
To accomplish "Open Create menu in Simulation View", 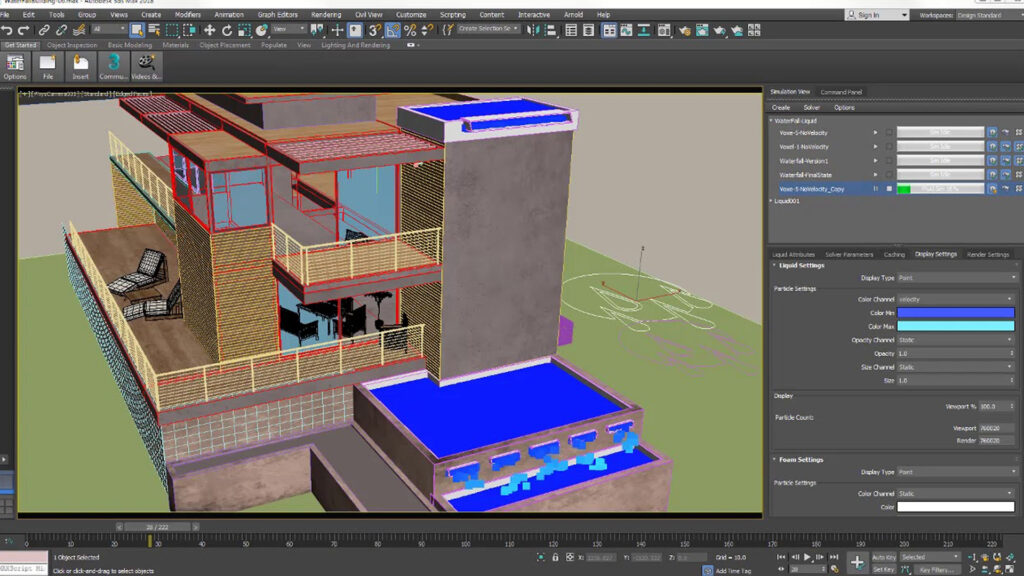I will pyautogui.click(x=780, y=108).
